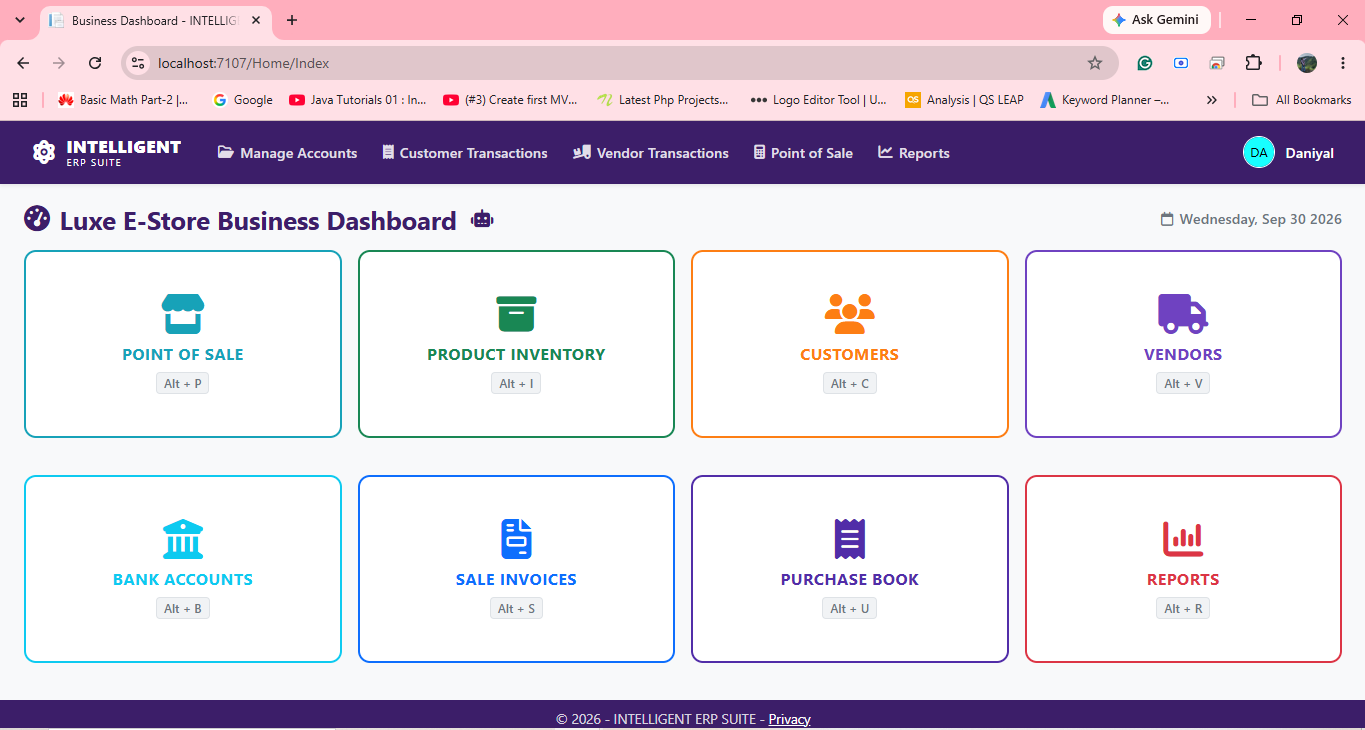Open the VENDORS card label
Viewport: 1365px width, 730px height.
1183,354
